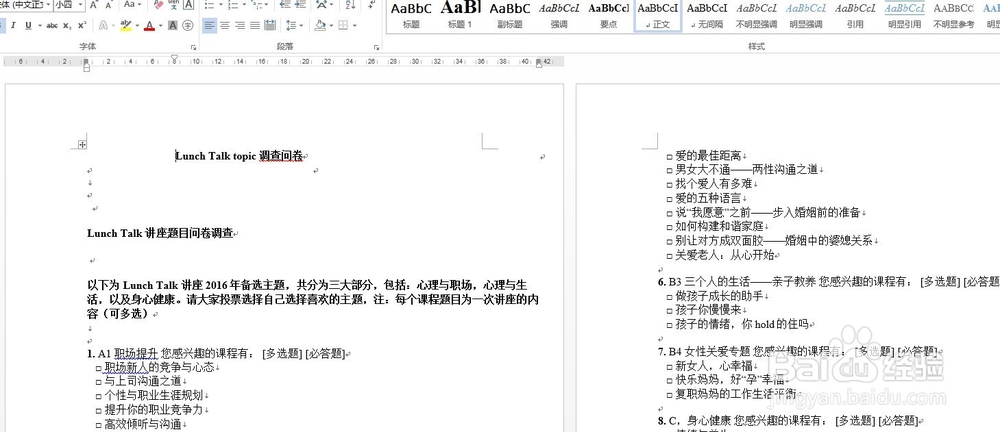The image size is (1000, 432).
Task: Expand the bullet library arrow
Action: (219, 5)
